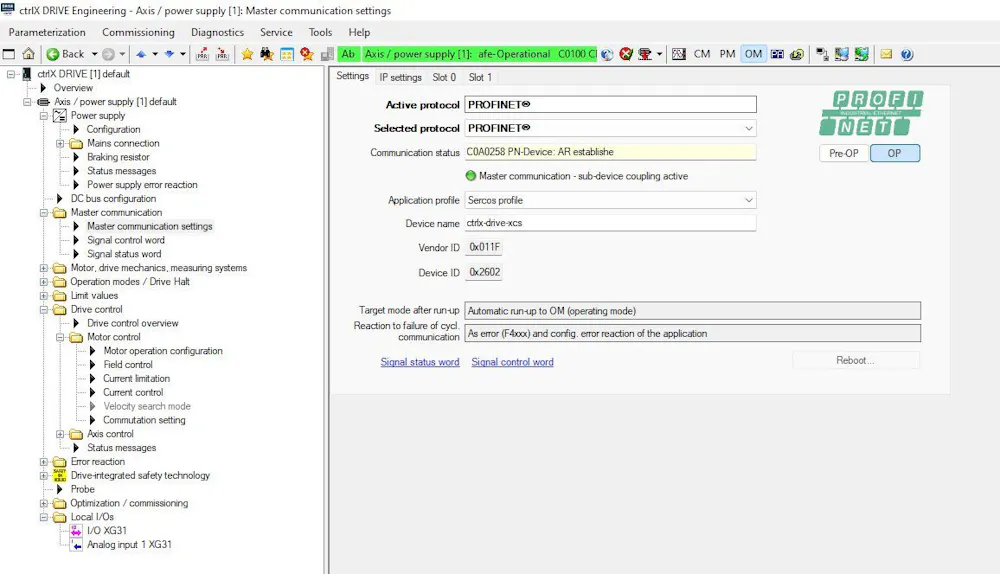The height and width of the screenshot is (574, 1000).
Task: Switch to the IP settings tab
Action: (x=400, y=77)
